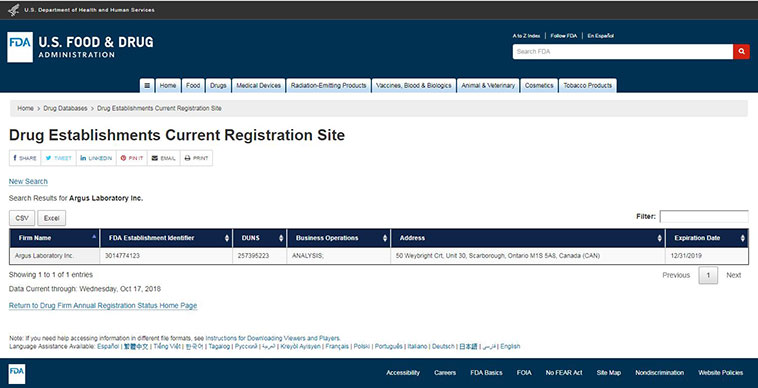The width and height of the screenshot is (758, 388).
Task: Open the hamburger menu tab
Action: click(147, 86)
